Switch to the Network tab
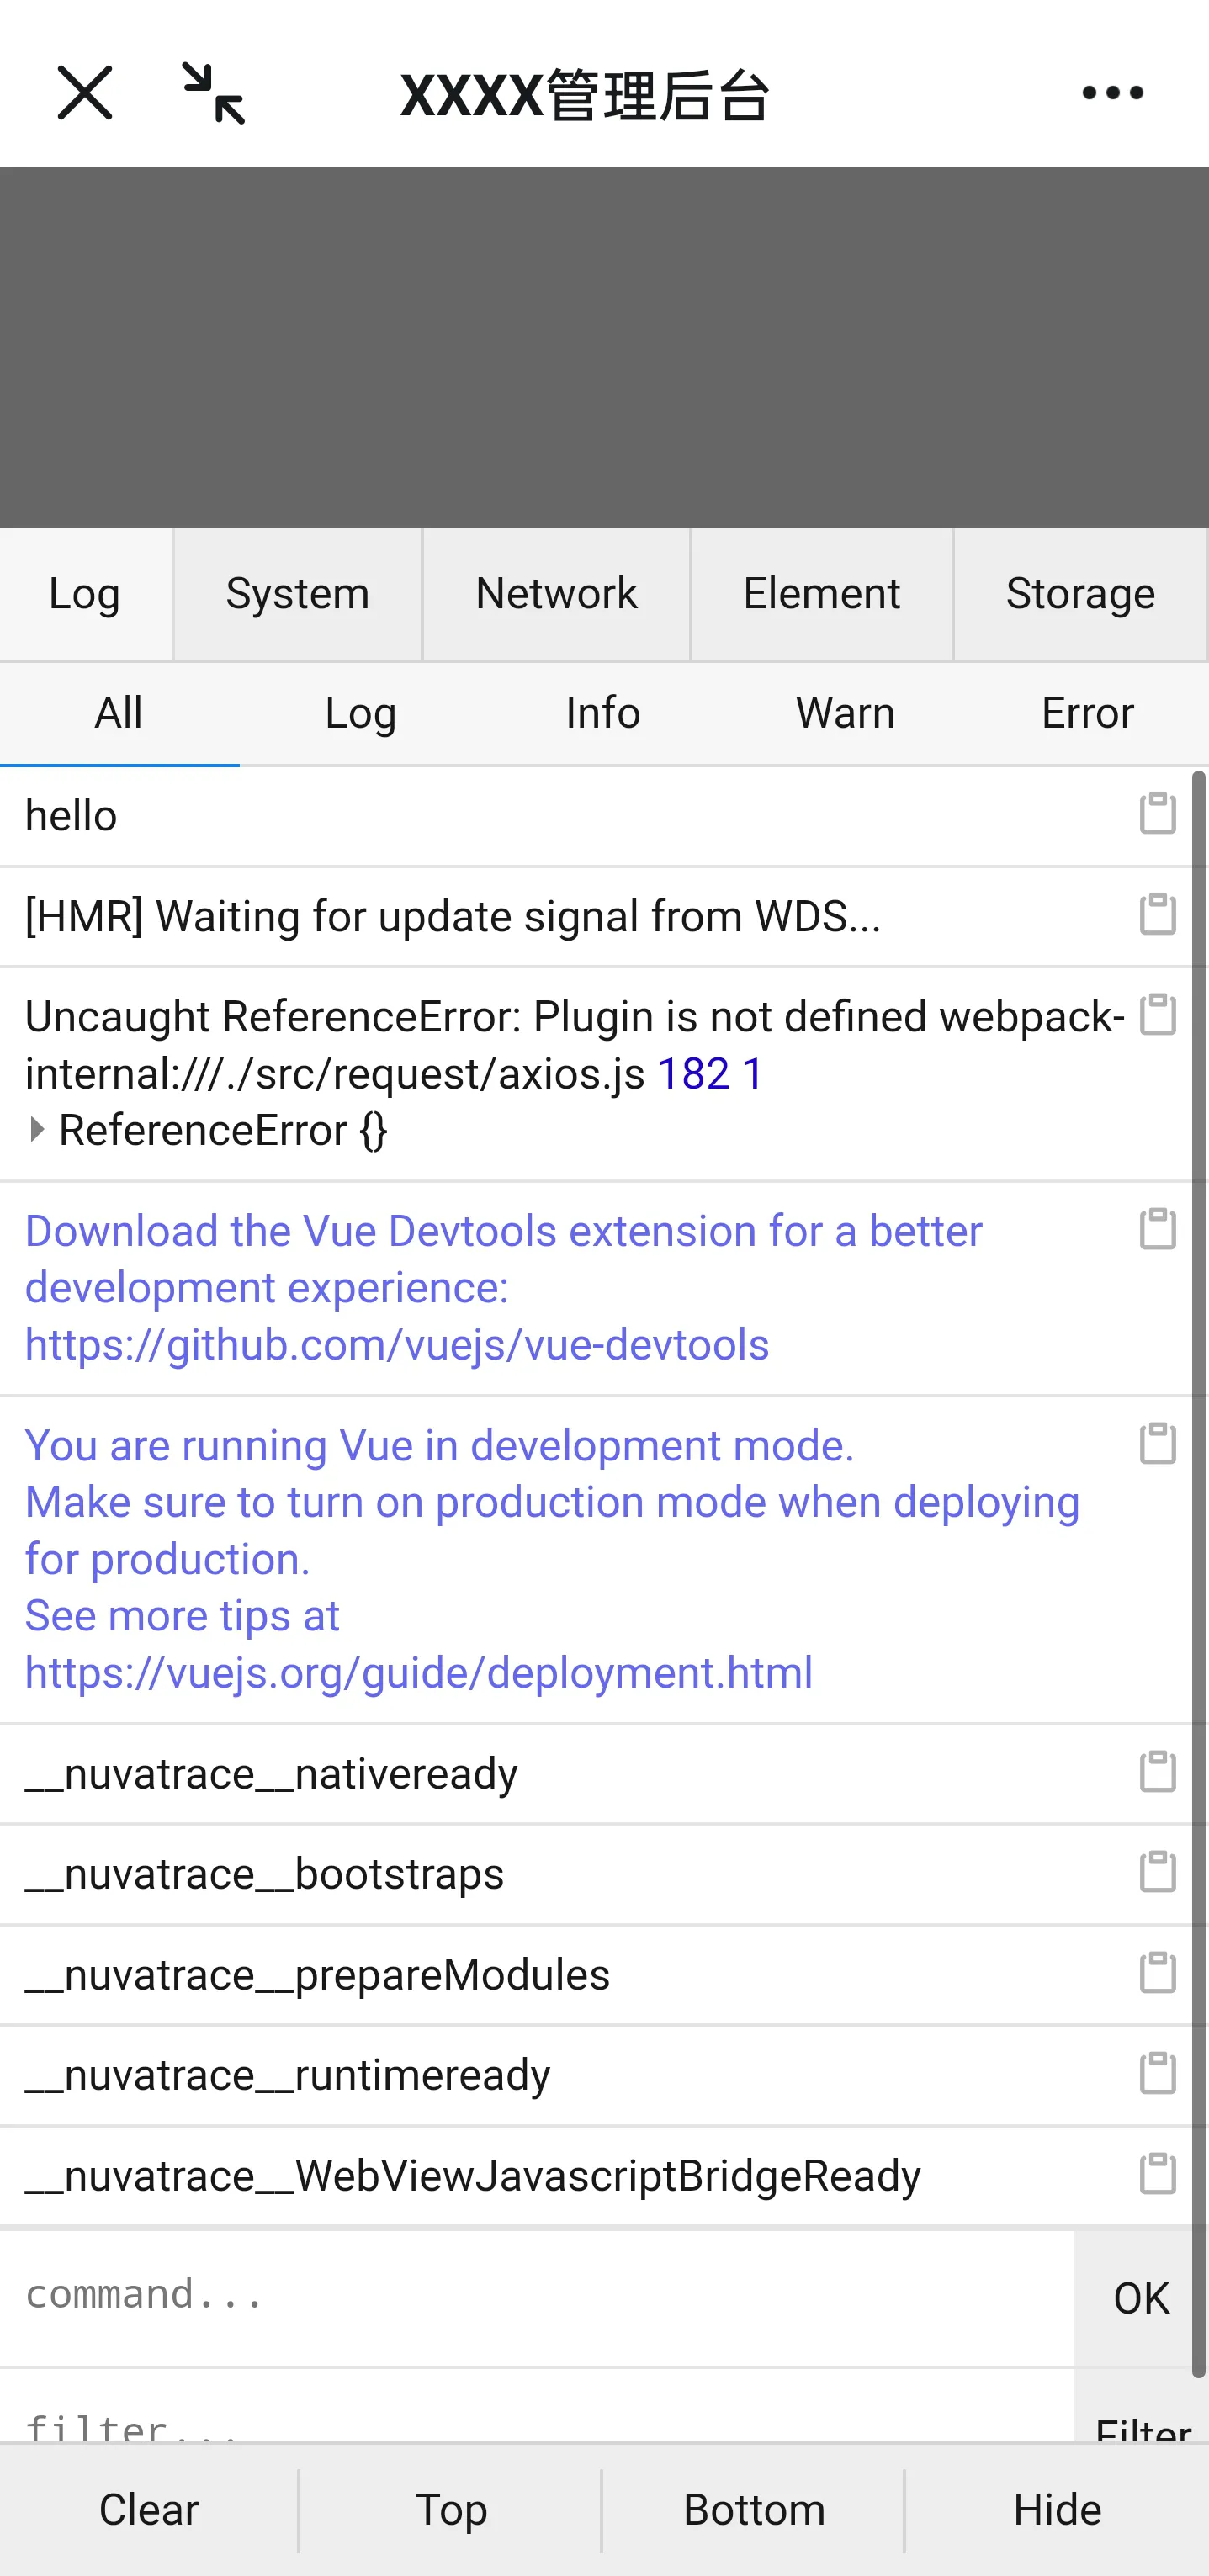The width and height of the screenshot is (1209, 2576). click(556, 594)
